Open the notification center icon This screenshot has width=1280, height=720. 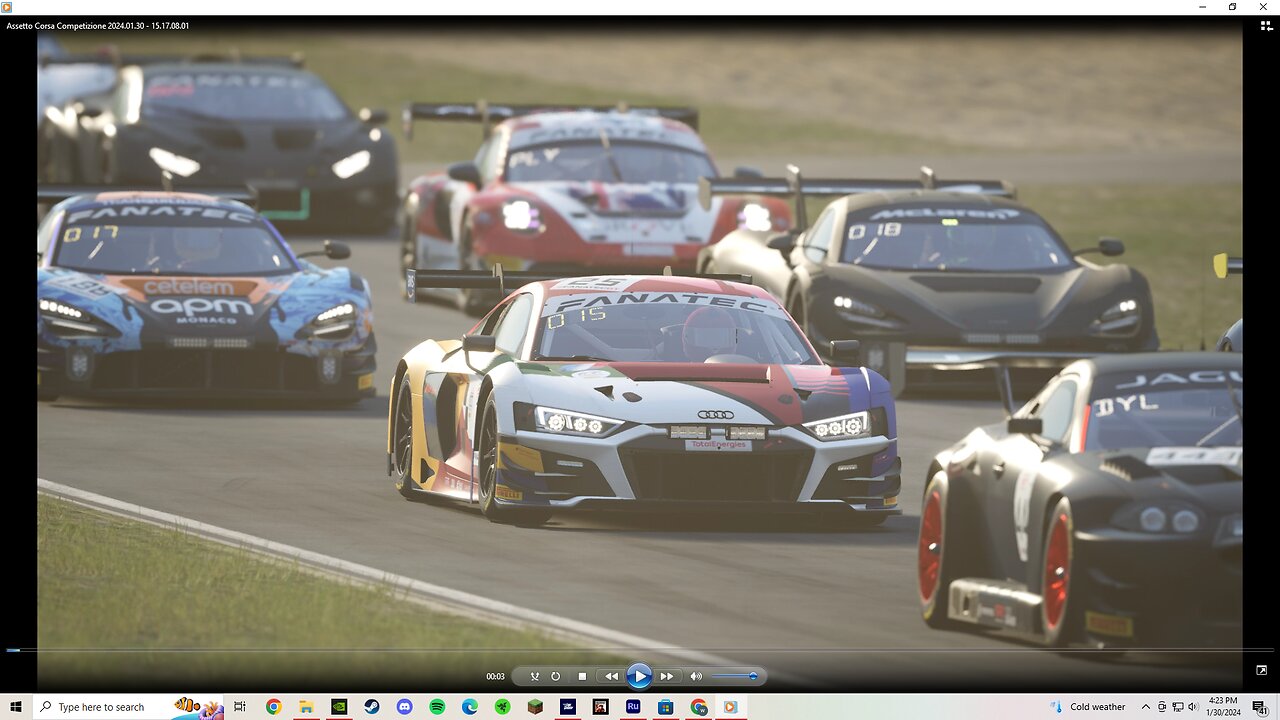(x=1262, y=707)
